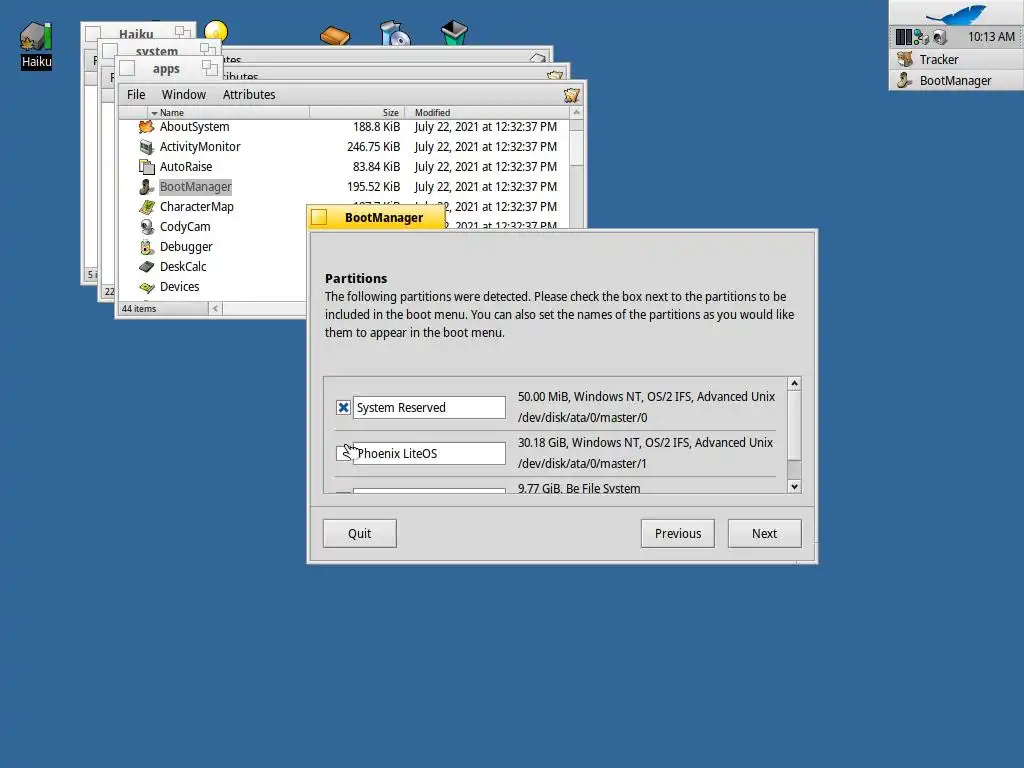Viewport: 1024px width, 768px height.
Task: Sort apps list by Name column
Action: coord(228,112)
